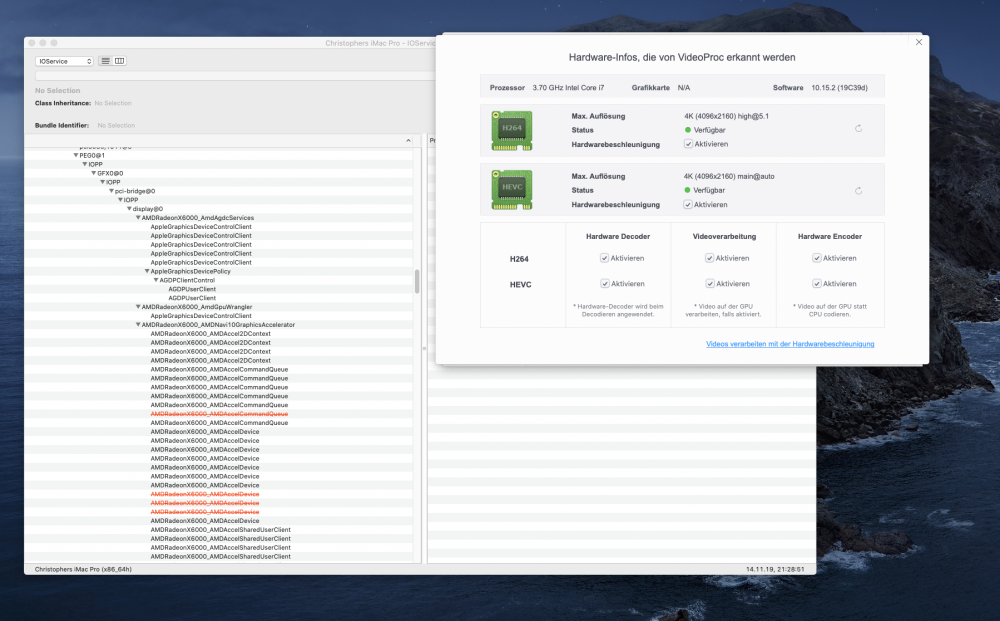Collapse AMDRadeonX6000_AmdAgdcServices node
The height and width of the screenshot is (621, 1000).
(138, 218)
